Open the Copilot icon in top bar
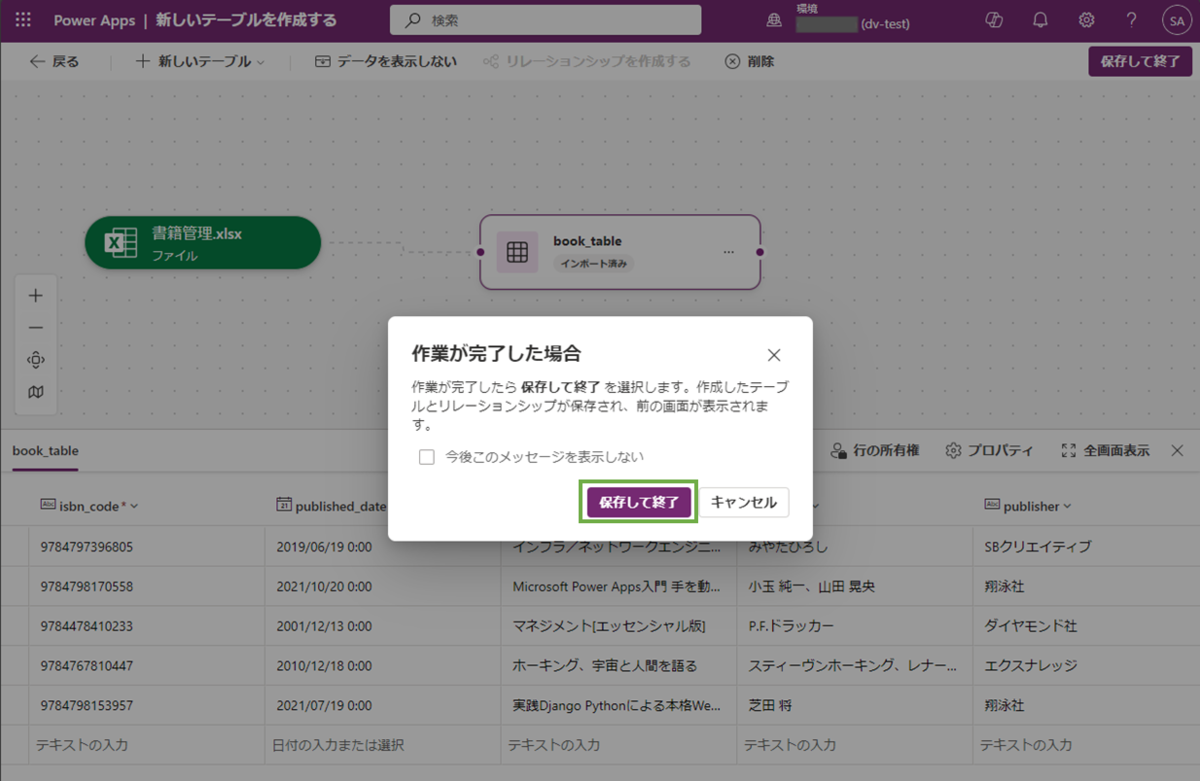 [x=993, y=20]
